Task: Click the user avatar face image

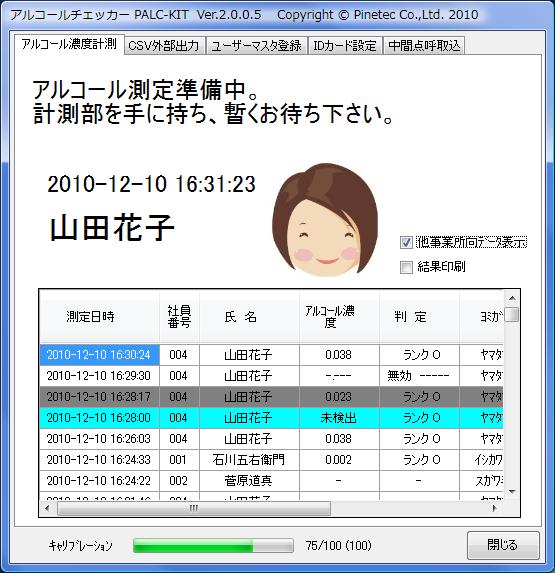Action: pos(324,219)
